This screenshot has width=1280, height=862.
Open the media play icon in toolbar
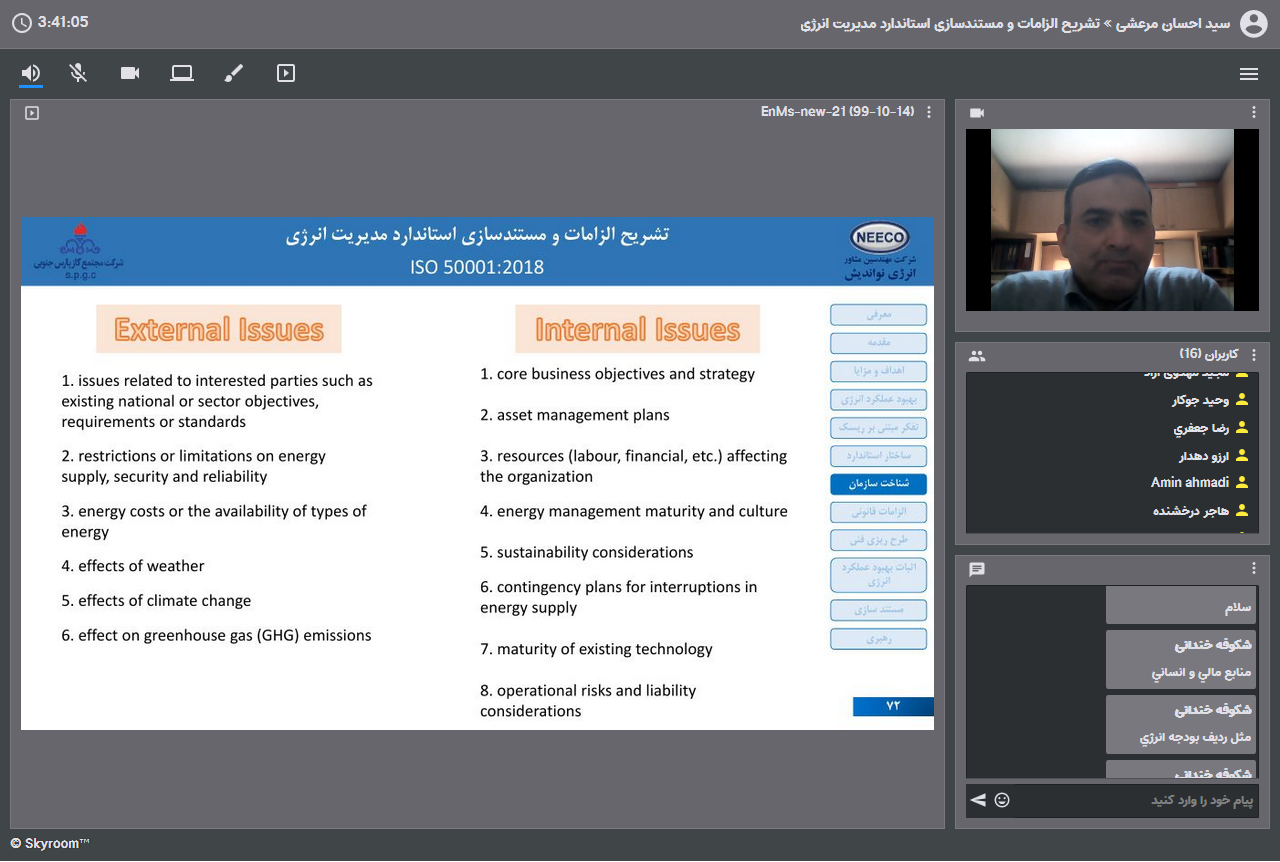tap(286, 73)
